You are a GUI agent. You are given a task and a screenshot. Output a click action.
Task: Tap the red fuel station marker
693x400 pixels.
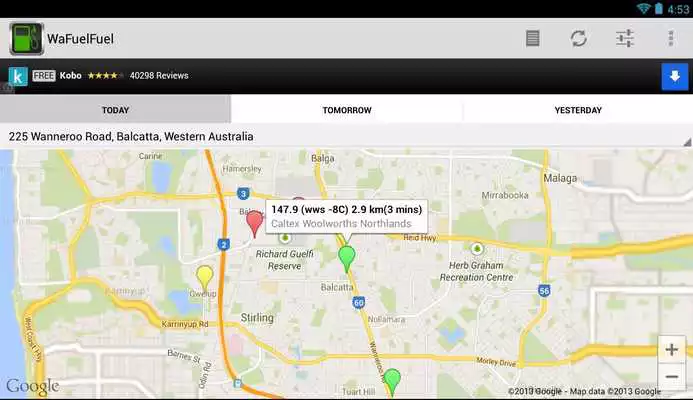coord(255,225)
